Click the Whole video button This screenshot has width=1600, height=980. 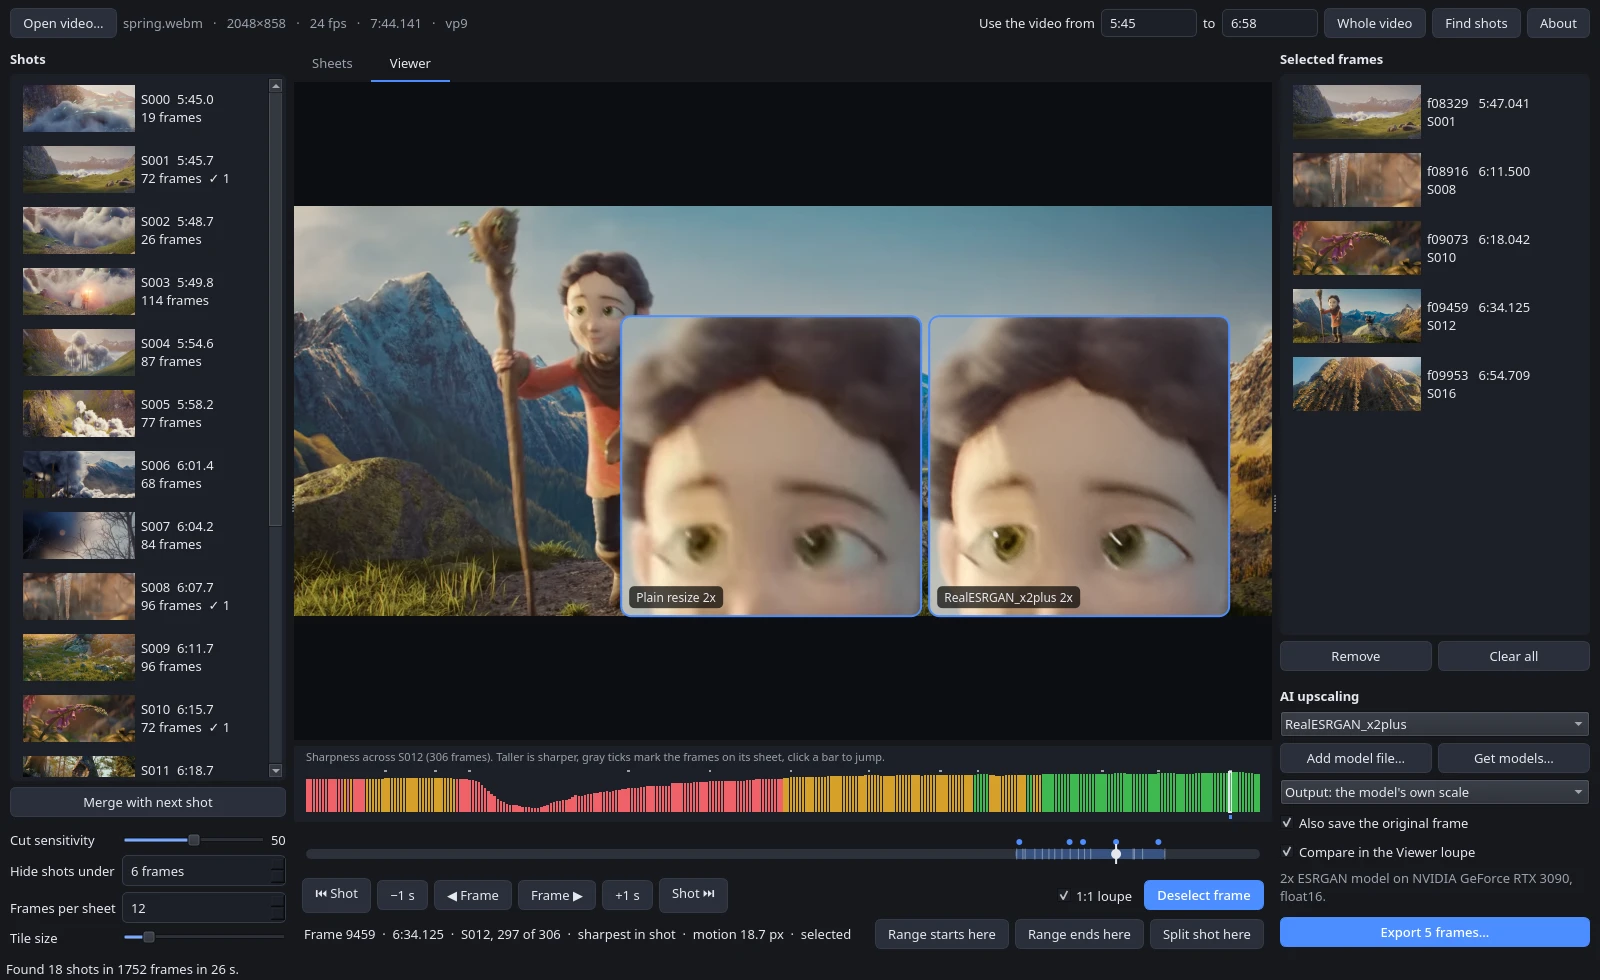click(1374, 24)
